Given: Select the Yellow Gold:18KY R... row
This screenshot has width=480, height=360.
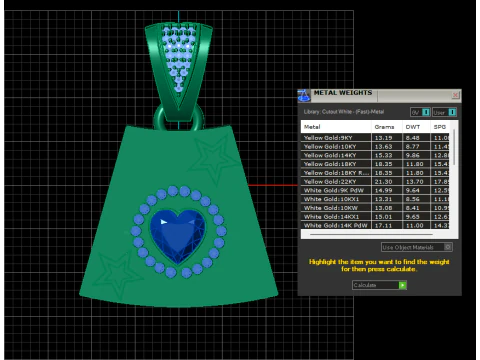Looking at the screenshot, I should pos(375,173).
